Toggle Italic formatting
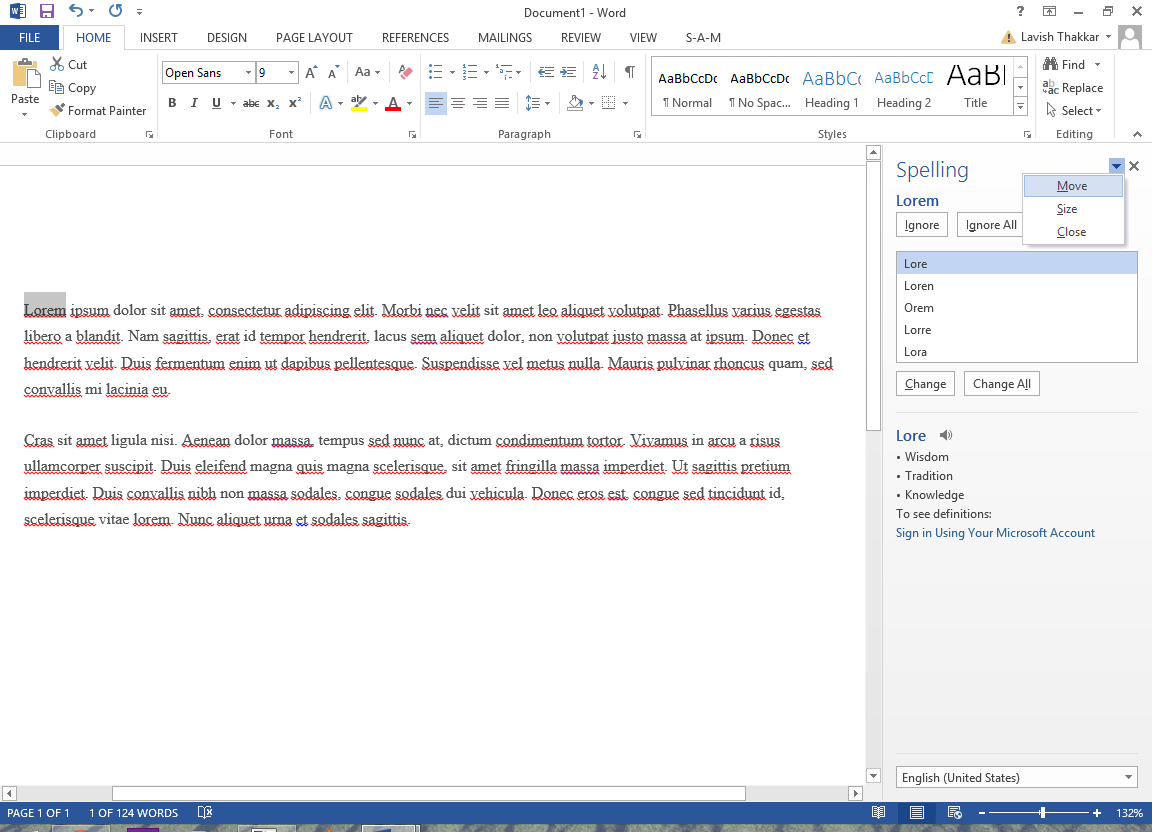1152x832 pixels. click(x=193, y=103)
